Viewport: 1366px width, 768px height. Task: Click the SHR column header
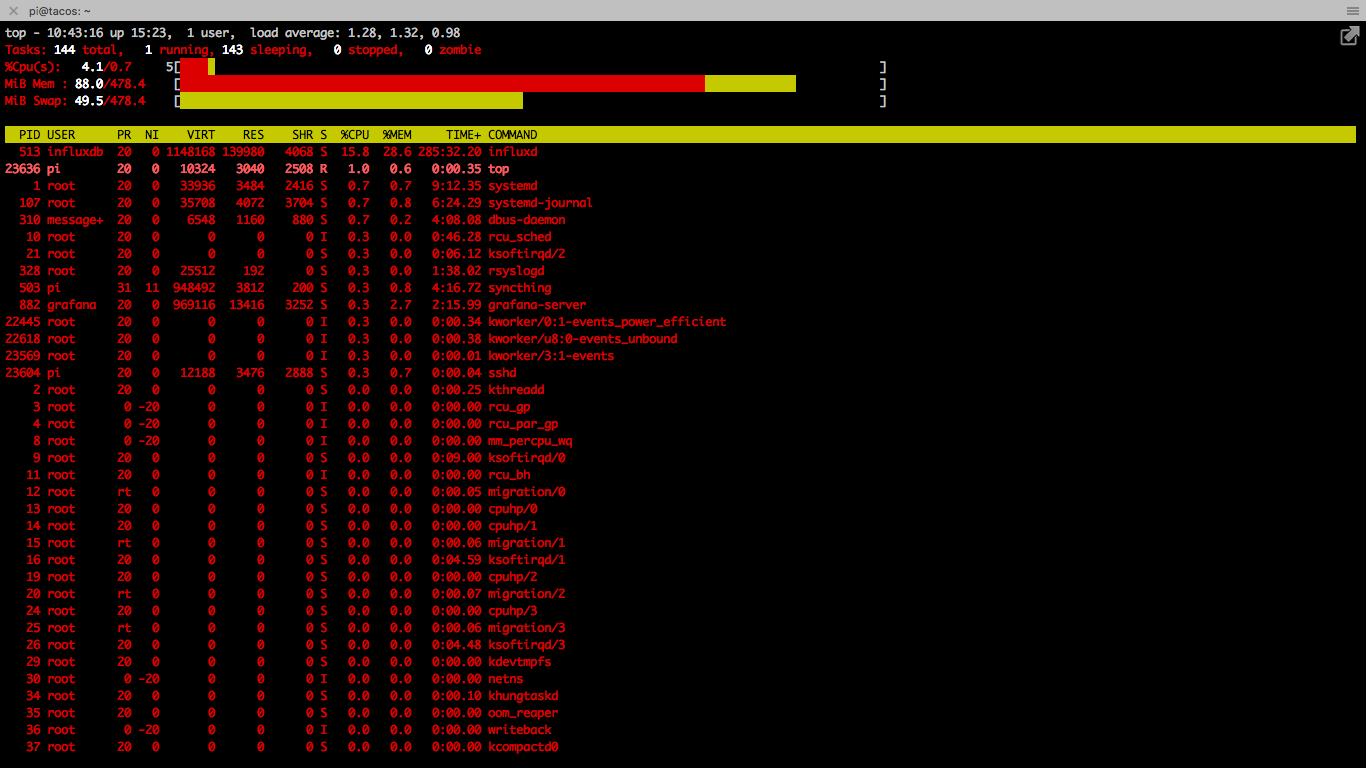303,135
